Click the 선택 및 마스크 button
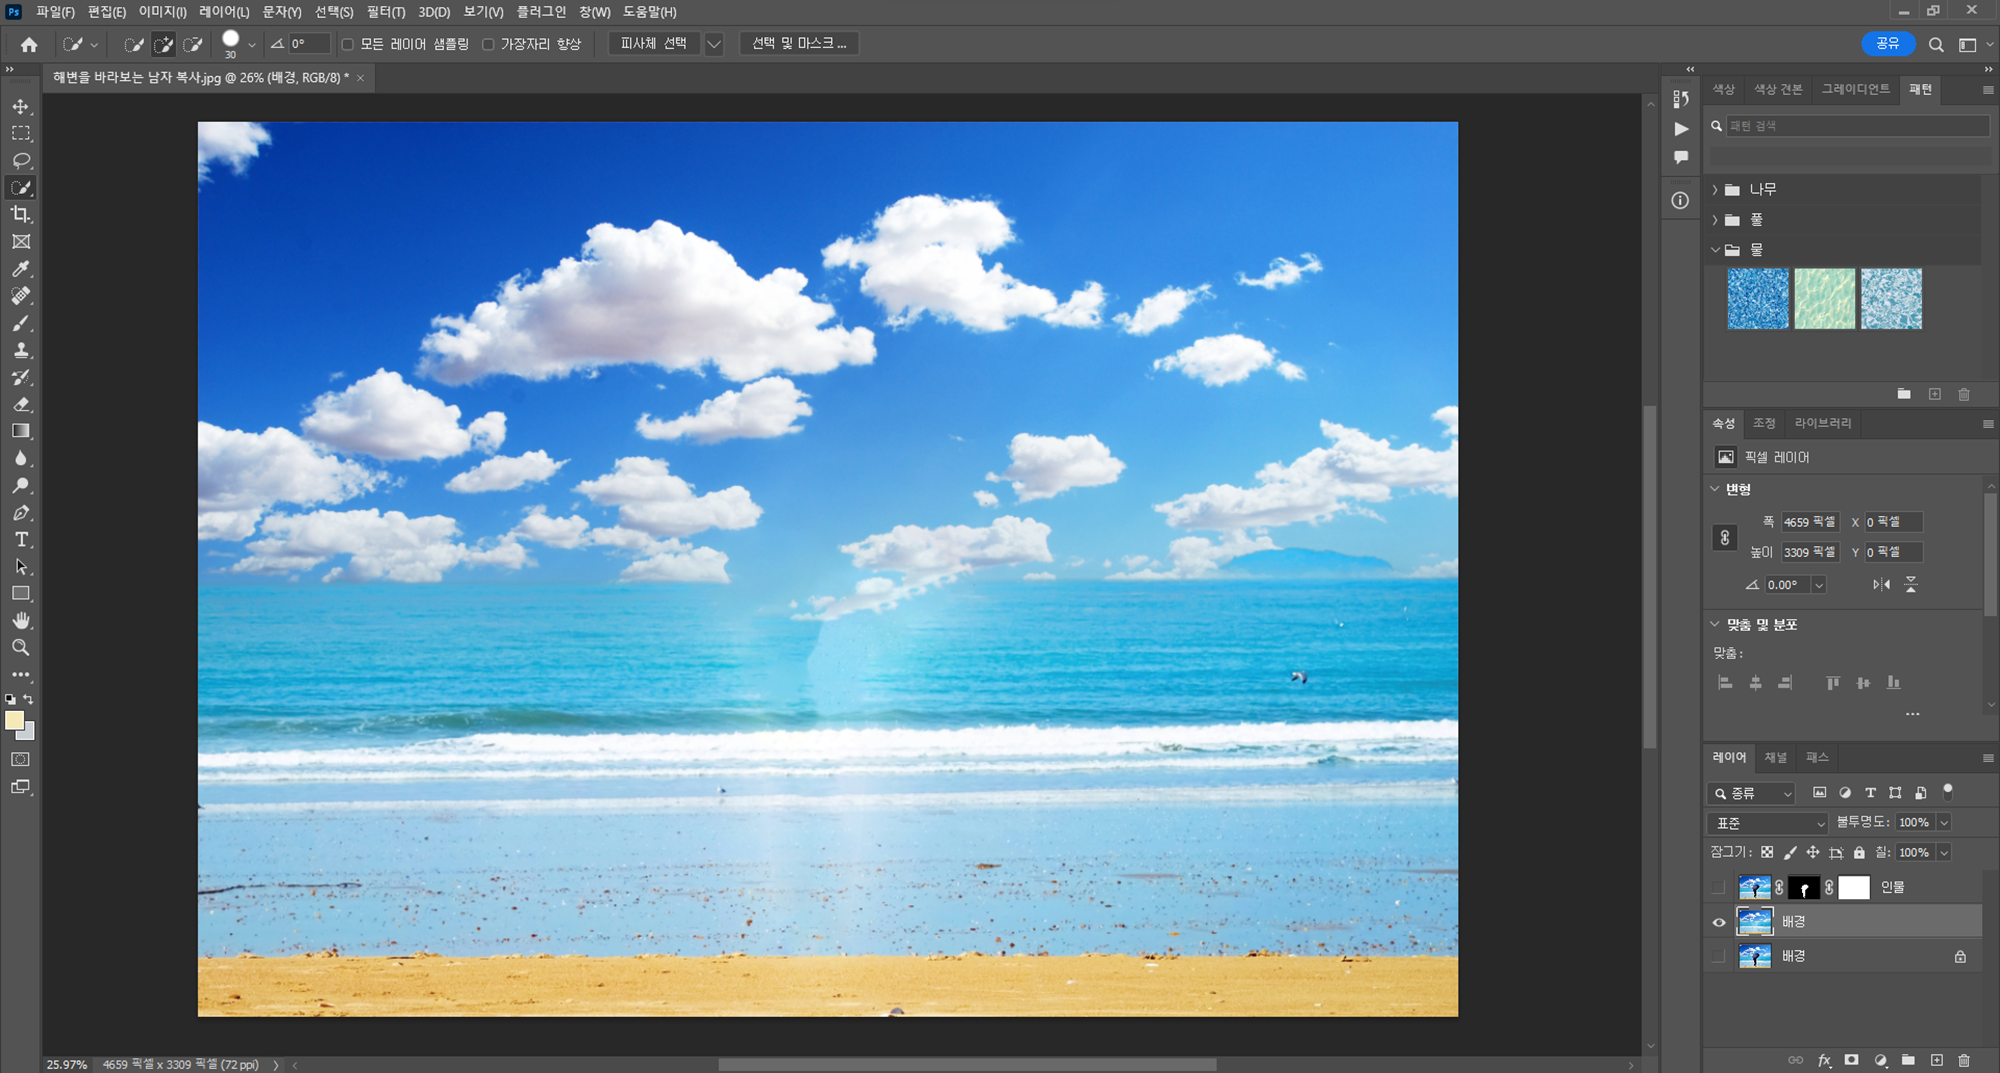 click(x=799, y=44)
